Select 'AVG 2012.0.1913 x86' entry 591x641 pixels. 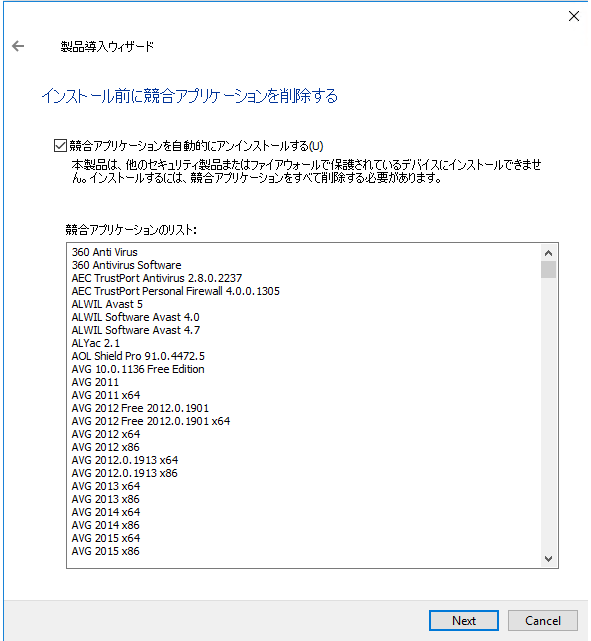[x=125, y=473]
